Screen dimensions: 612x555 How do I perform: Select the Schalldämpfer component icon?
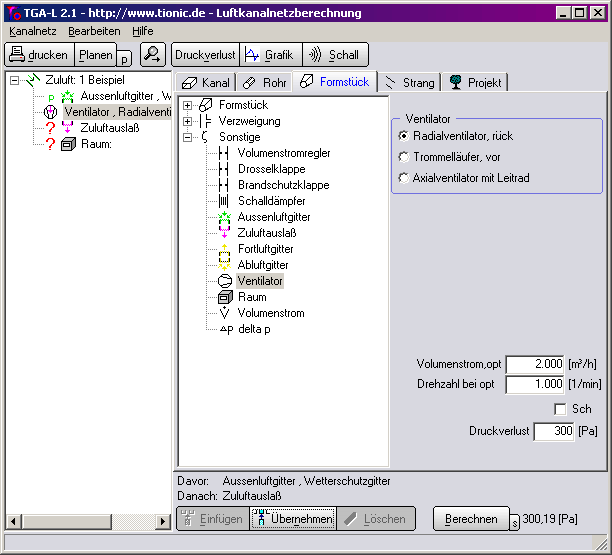point(224,201)
